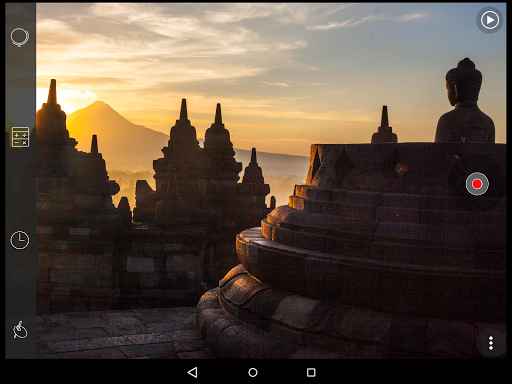This screenshot has height=384, width=512.
Task: Tap the Android back navigation triangle
Action: tap(192, 372)
